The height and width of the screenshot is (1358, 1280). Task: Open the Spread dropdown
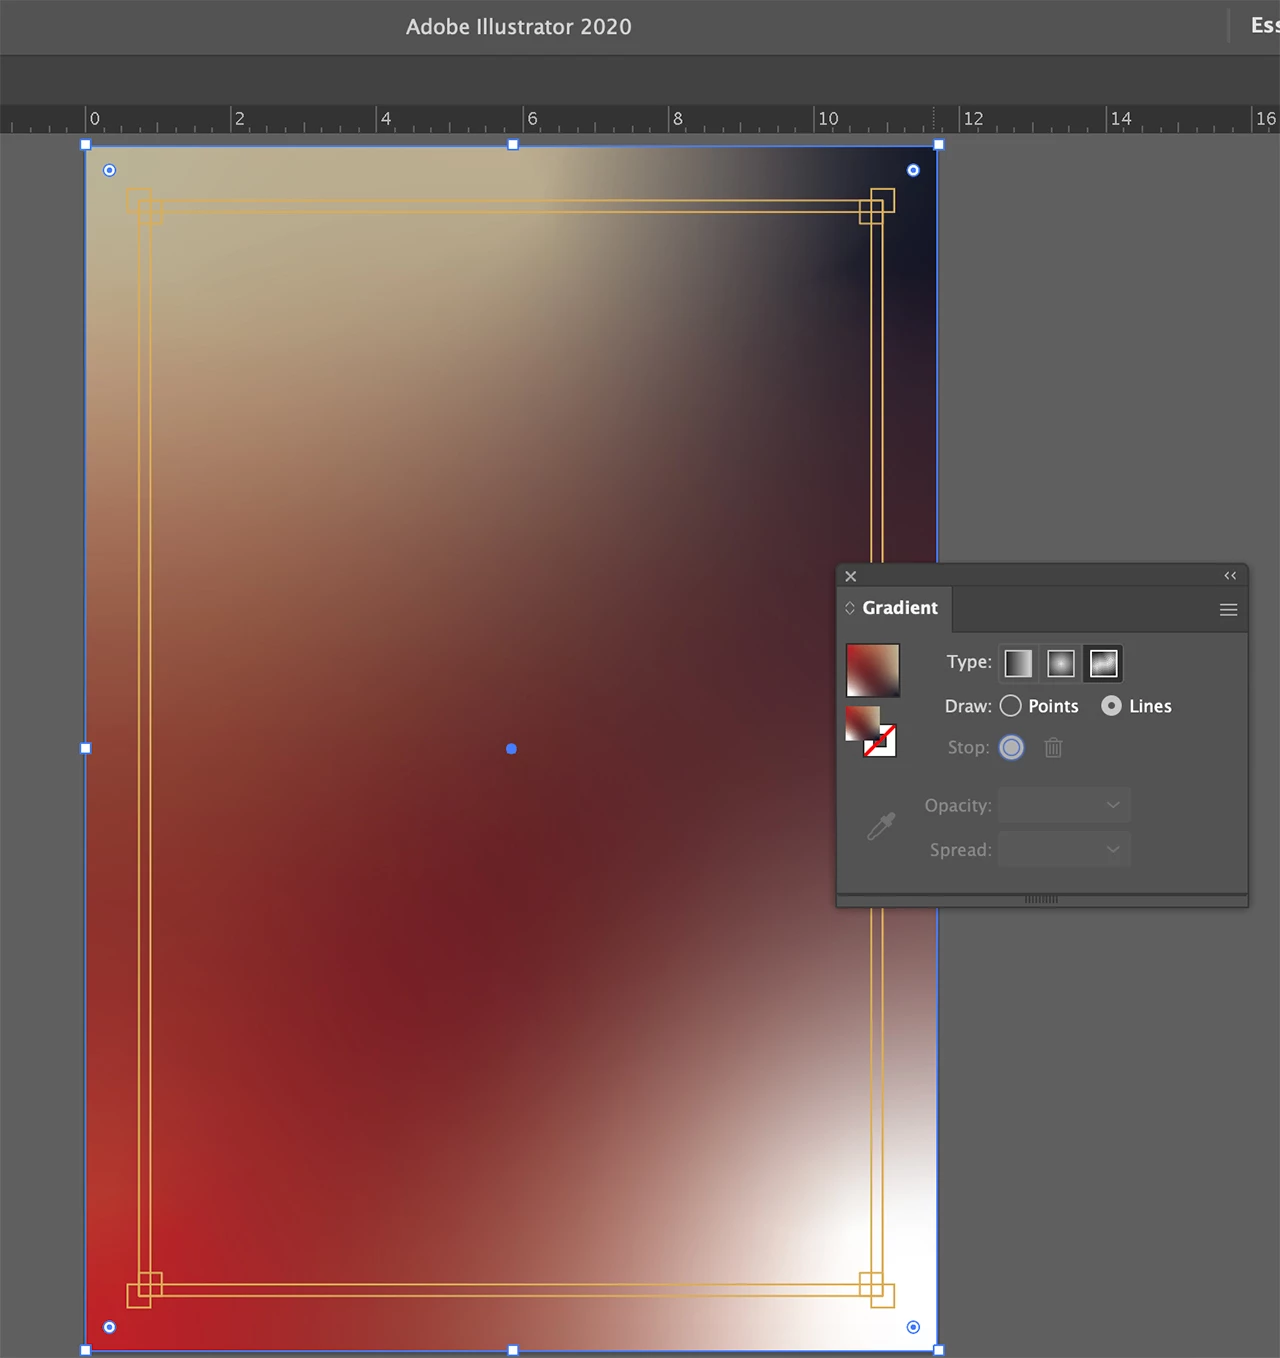coord(1064,850)
